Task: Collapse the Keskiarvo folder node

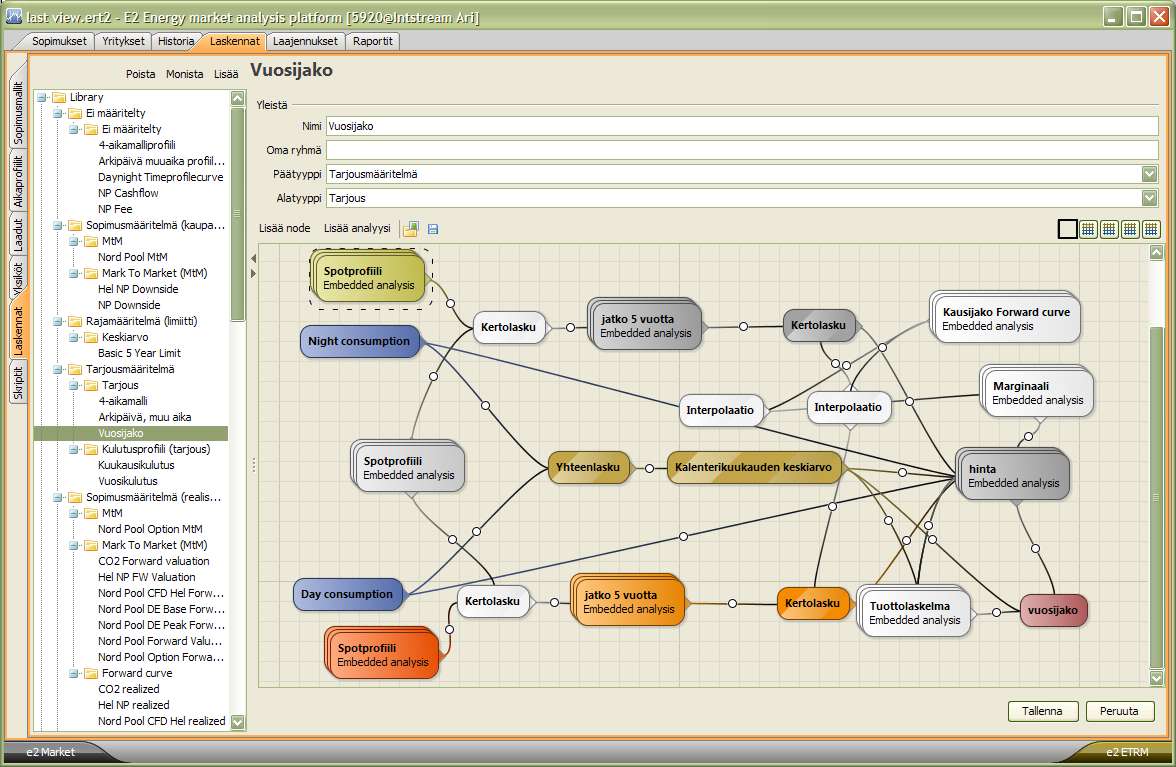Action: [74, 337]
